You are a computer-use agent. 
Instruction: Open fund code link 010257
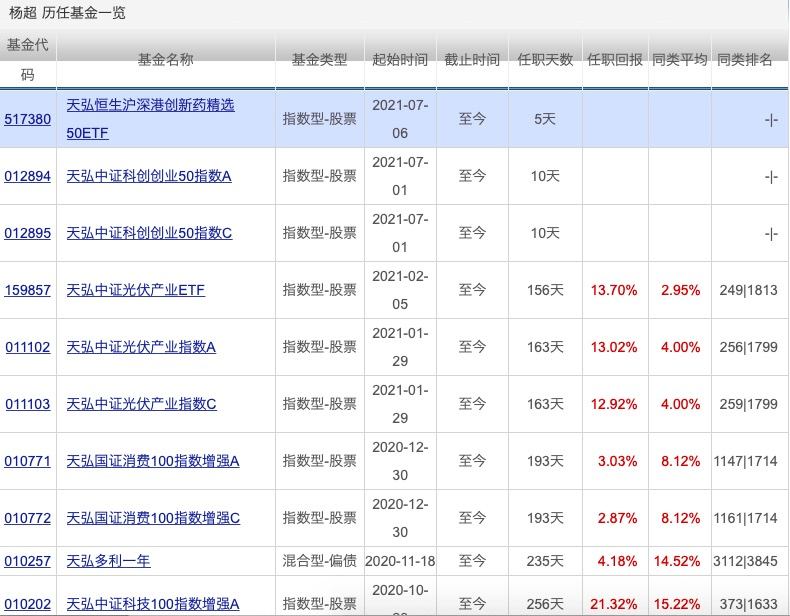[28, 561]
